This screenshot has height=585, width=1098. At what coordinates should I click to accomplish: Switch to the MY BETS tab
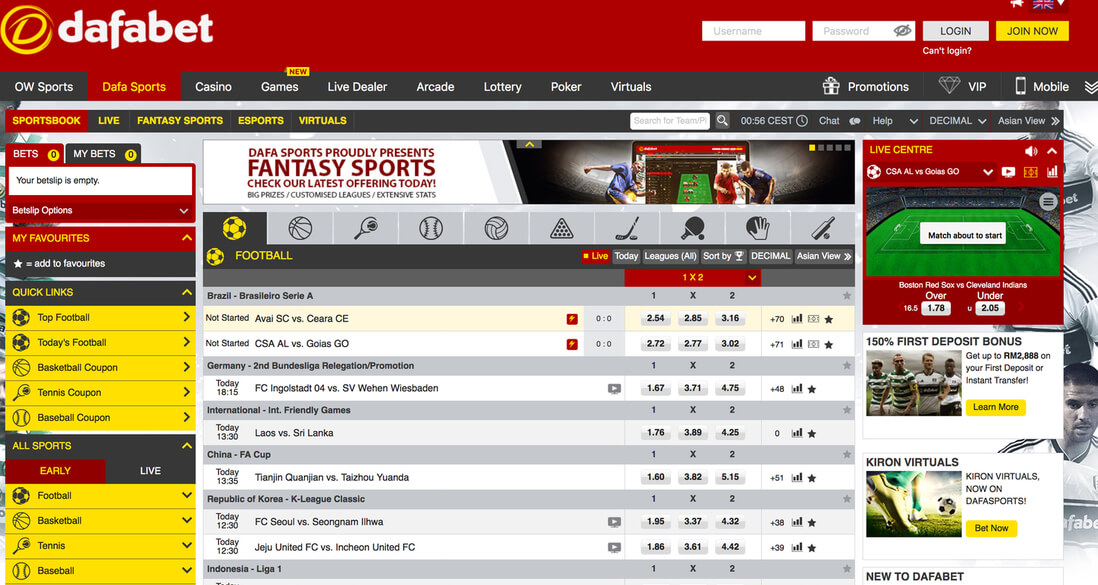pos(104,153)
